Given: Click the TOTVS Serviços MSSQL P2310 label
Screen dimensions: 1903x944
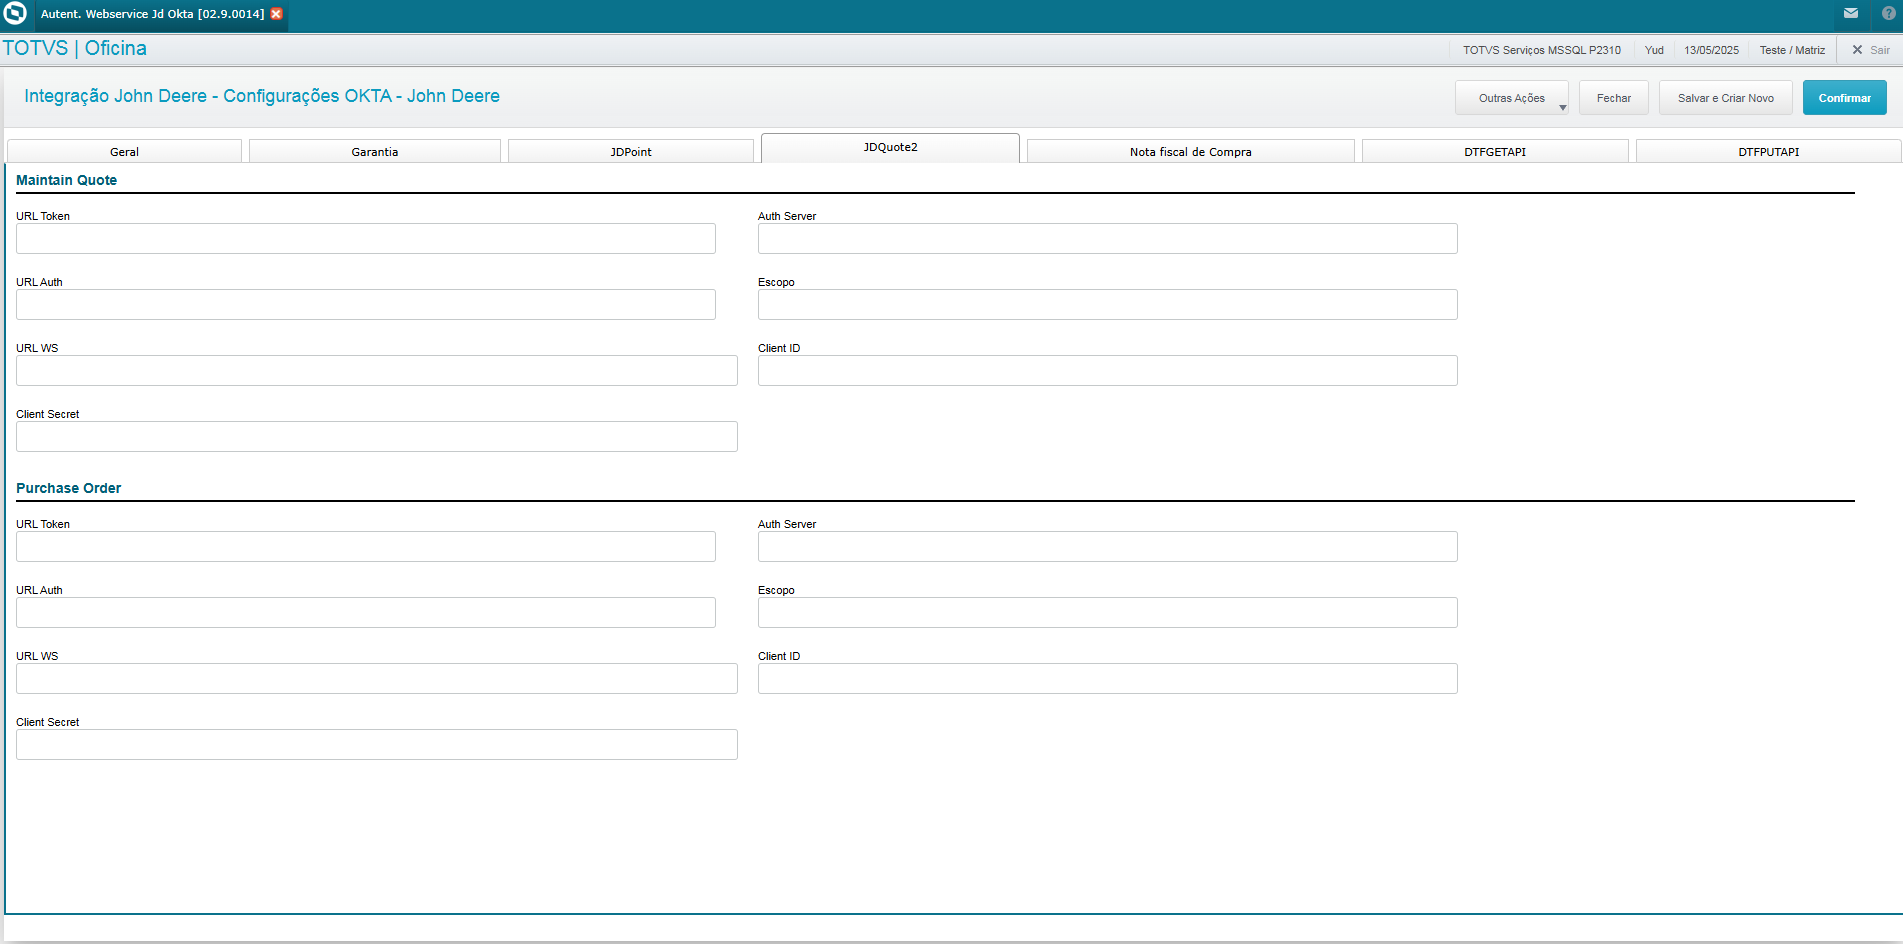Looking at the screenshot, I should [1542, 50].
